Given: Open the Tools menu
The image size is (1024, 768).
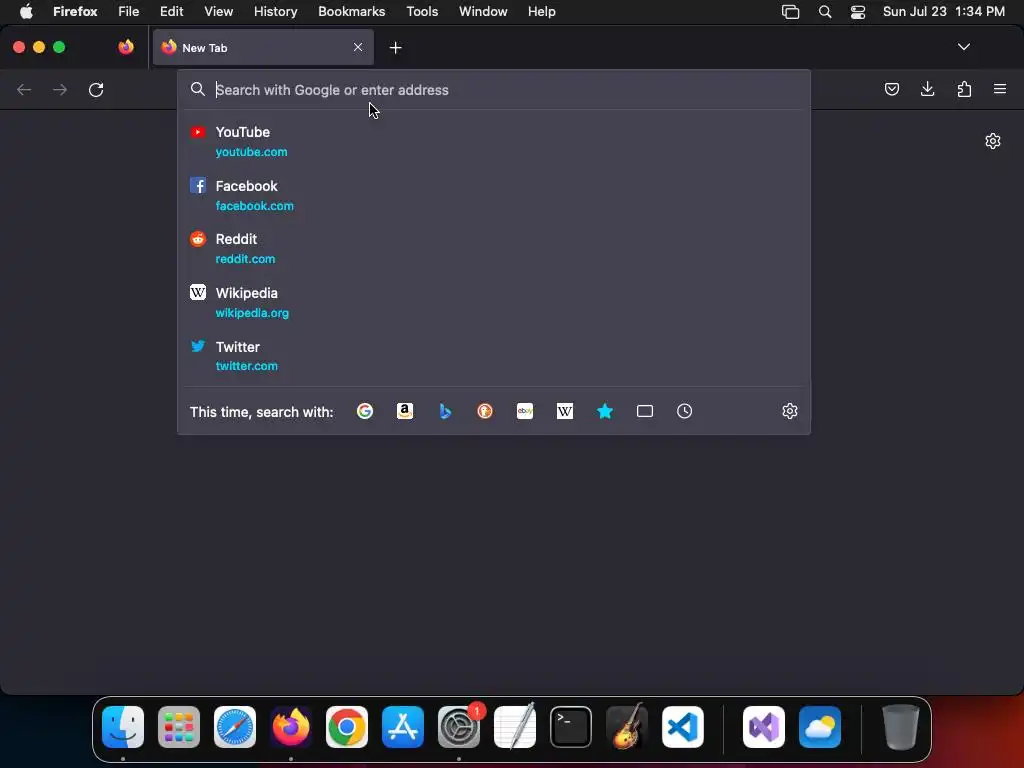Looking at the screenshot, I should pyautogui.click(x=422, y=11).
